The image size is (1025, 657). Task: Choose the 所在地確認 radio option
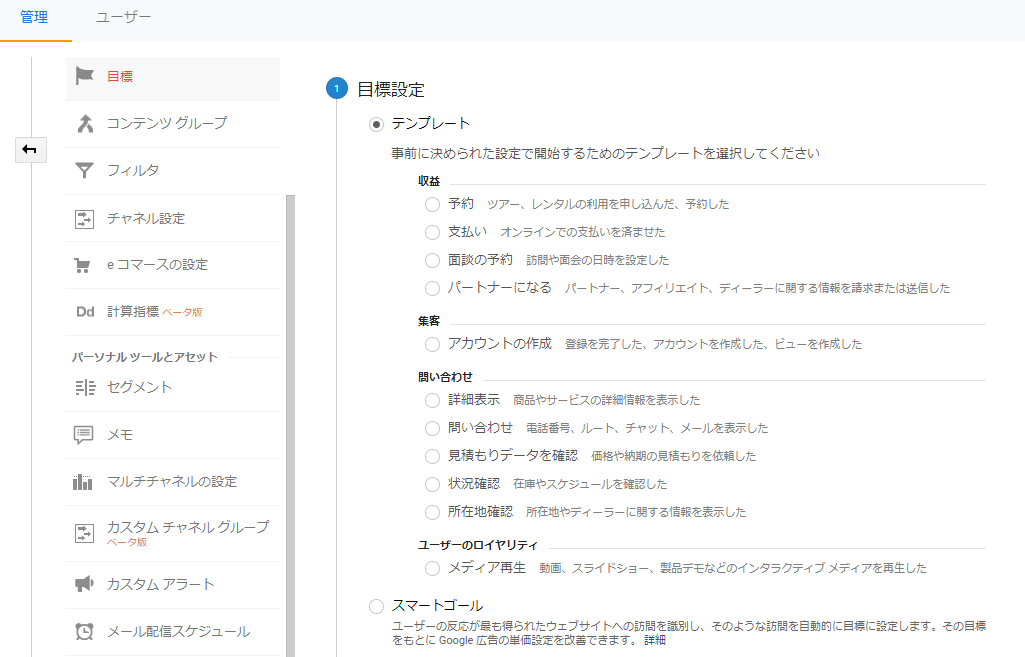click(x=432, y=513)
